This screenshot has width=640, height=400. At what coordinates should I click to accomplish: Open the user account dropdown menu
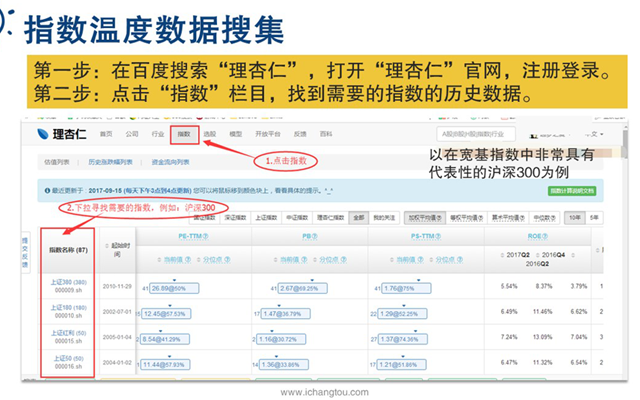pos(552,135)
